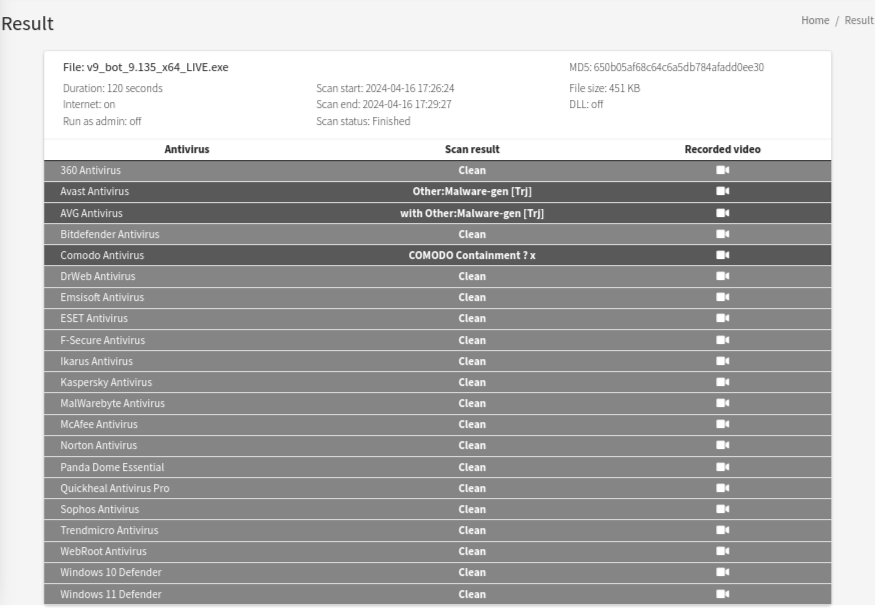Open AVG Antivirus video recording icon

coord(723,213)
